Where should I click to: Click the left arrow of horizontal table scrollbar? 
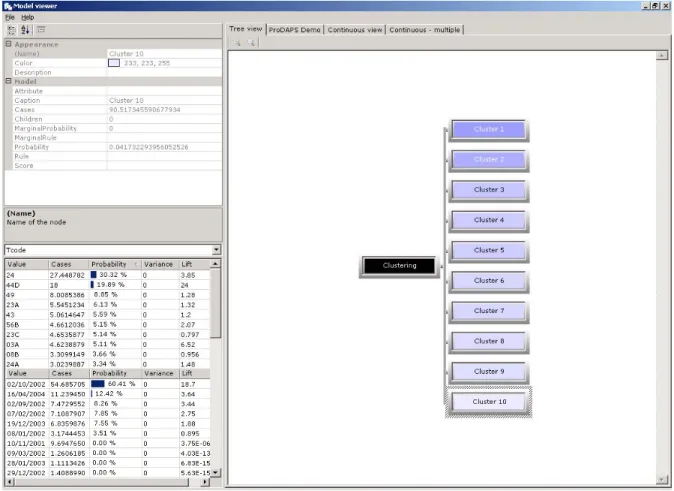(x=9, y=482)
